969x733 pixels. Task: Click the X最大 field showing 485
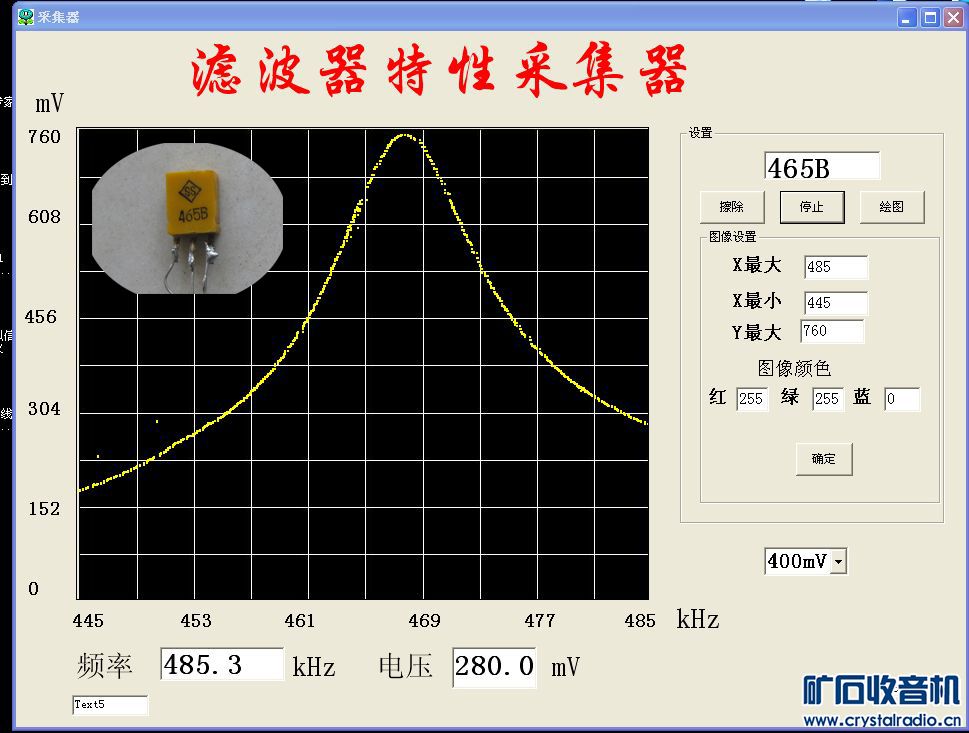[836, 267]
